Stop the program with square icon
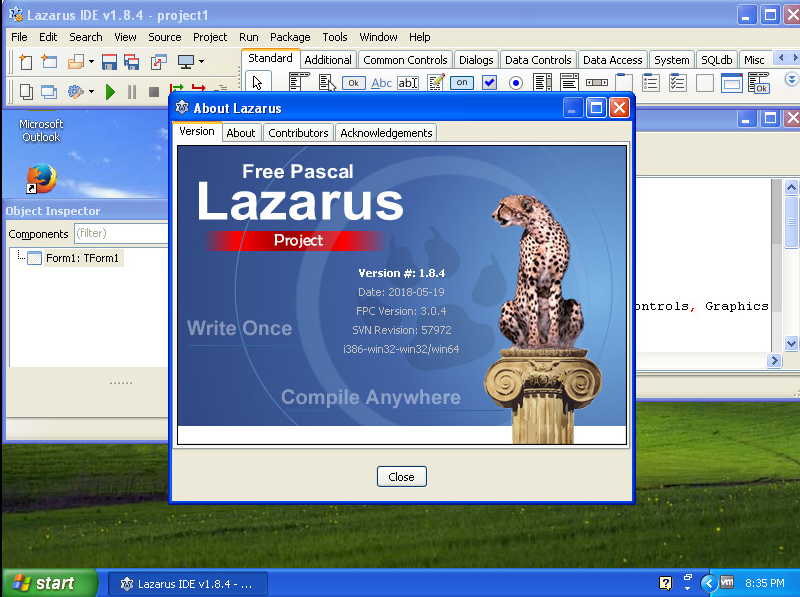Viewport: 800px width, 597px height. point(154,92)
